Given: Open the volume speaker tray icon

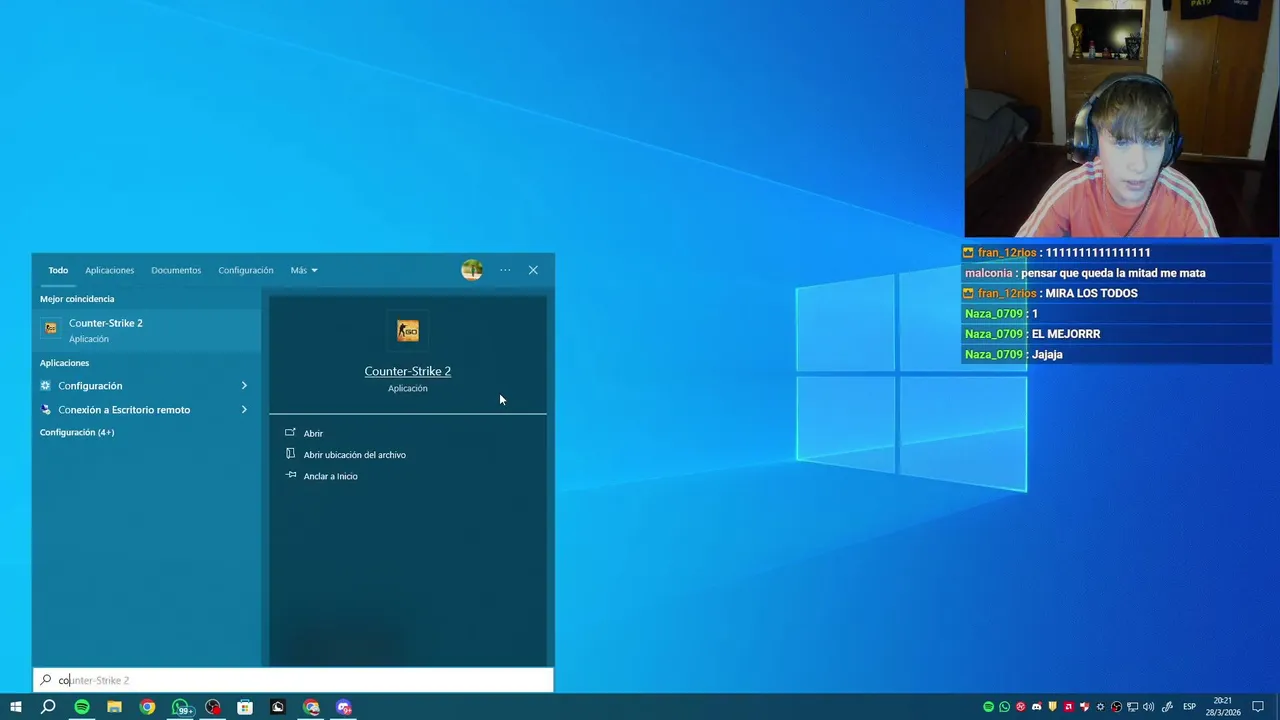Looking at the screenshot, I should 1148,707.
